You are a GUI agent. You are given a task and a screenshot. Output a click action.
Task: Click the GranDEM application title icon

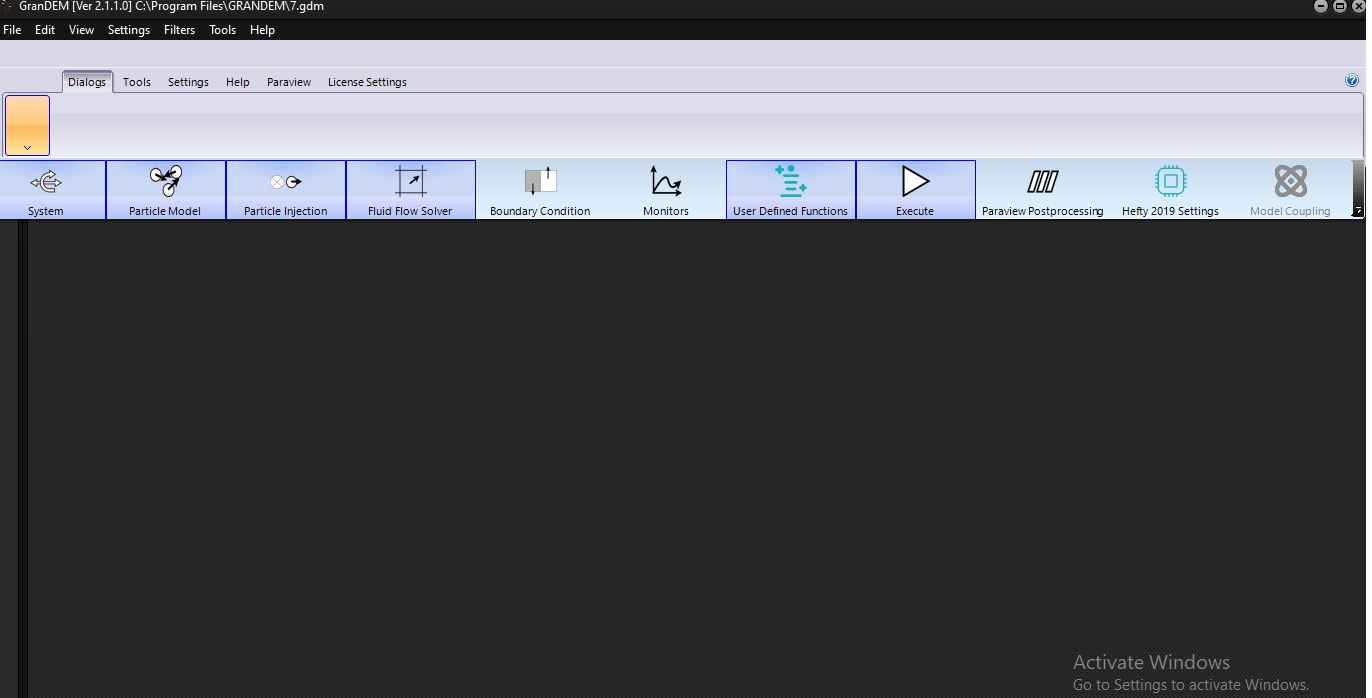[x=7, y=6]
